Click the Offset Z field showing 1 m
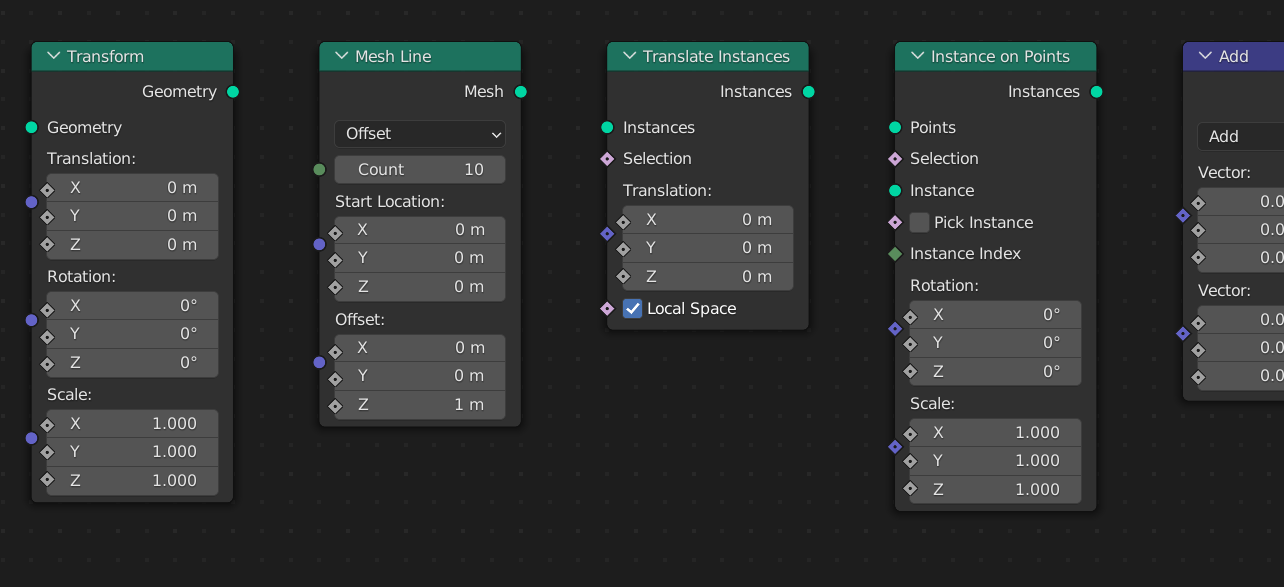The width and height of the screenshot is (1284, 587). click(420, 405)
